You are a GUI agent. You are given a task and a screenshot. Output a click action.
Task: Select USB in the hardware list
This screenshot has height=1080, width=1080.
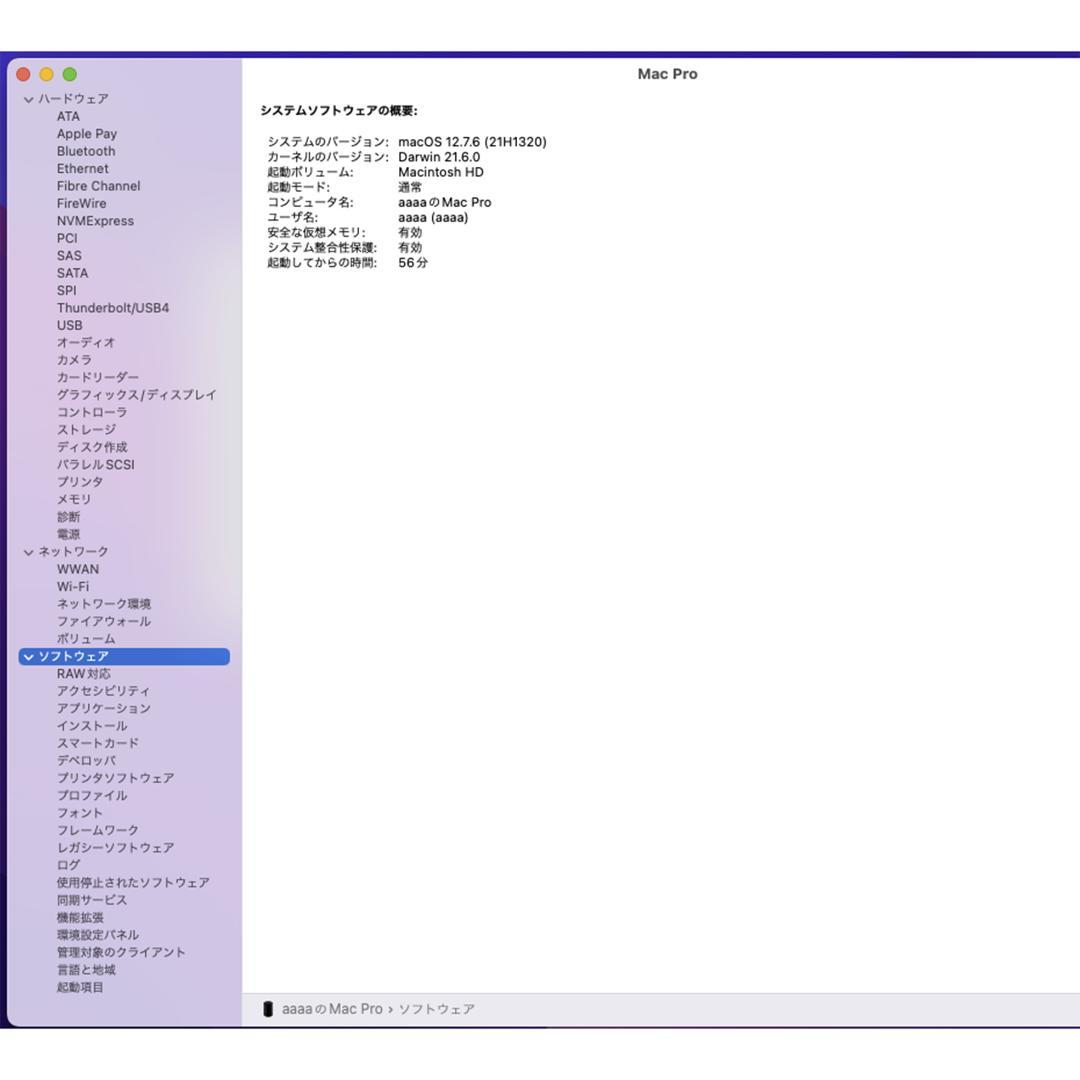tap(70, 325)
